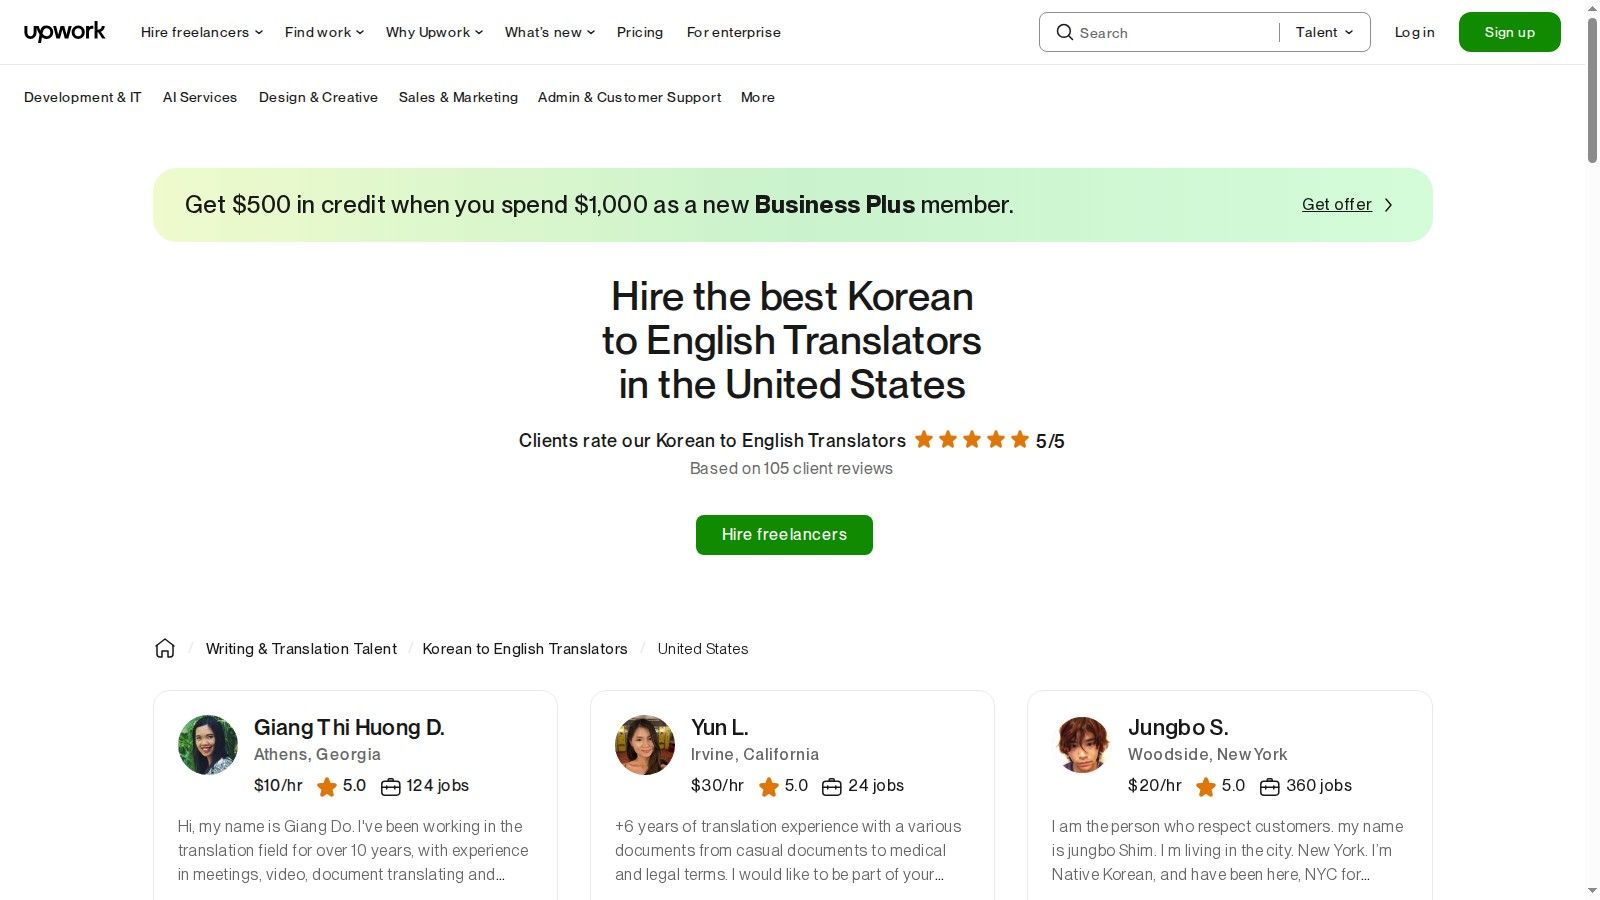The image size is (1600, 900).
Task: Click the search magnifier icon
Action: [1065, 32]
